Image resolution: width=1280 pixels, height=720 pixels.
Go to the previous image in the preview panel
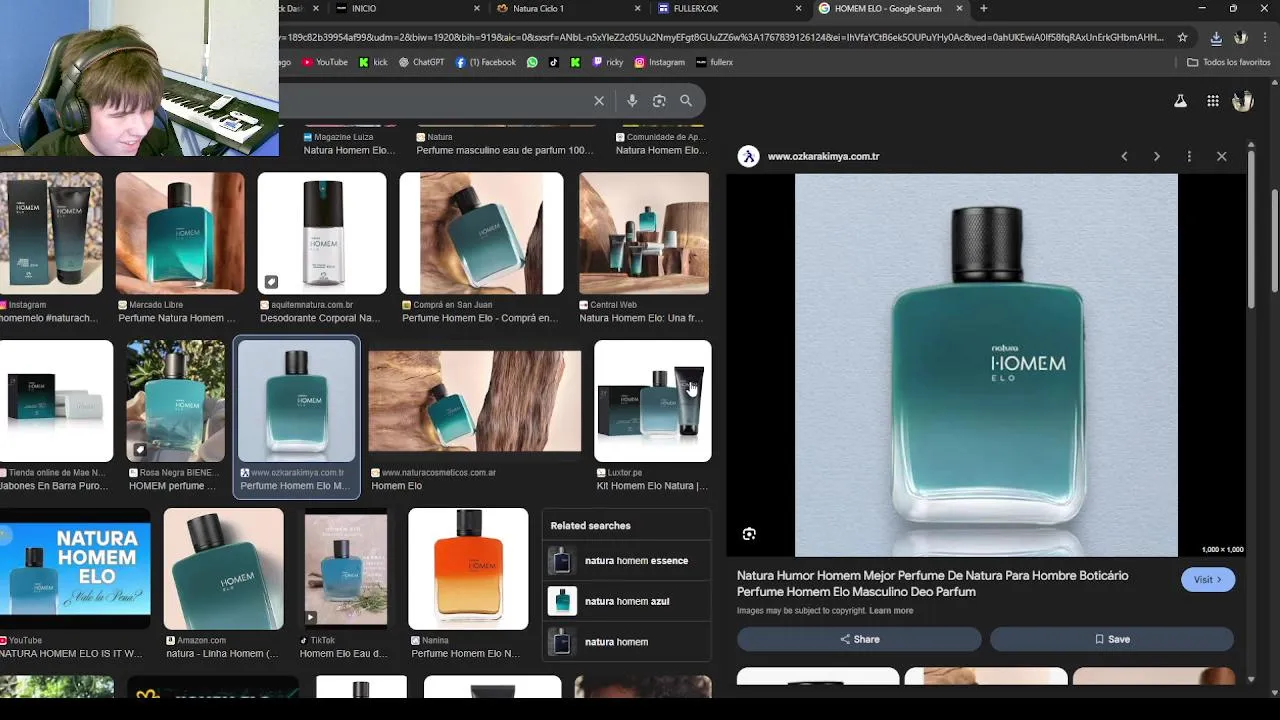click(1124, 156)
